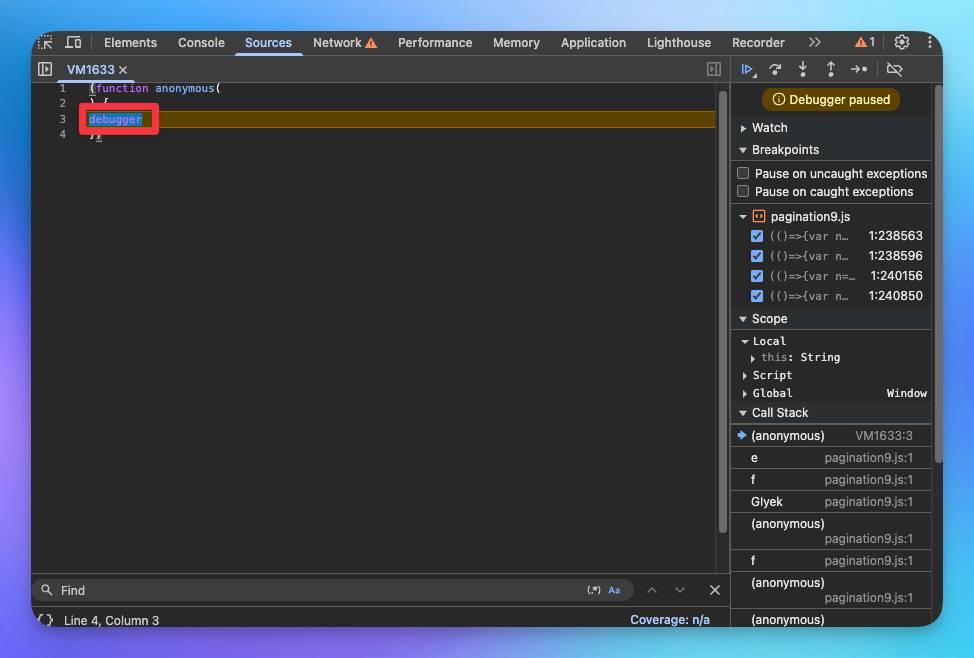974x658 pixels.
Task: Click the Find search magnifier icon
Action: [x=47, y=590]
